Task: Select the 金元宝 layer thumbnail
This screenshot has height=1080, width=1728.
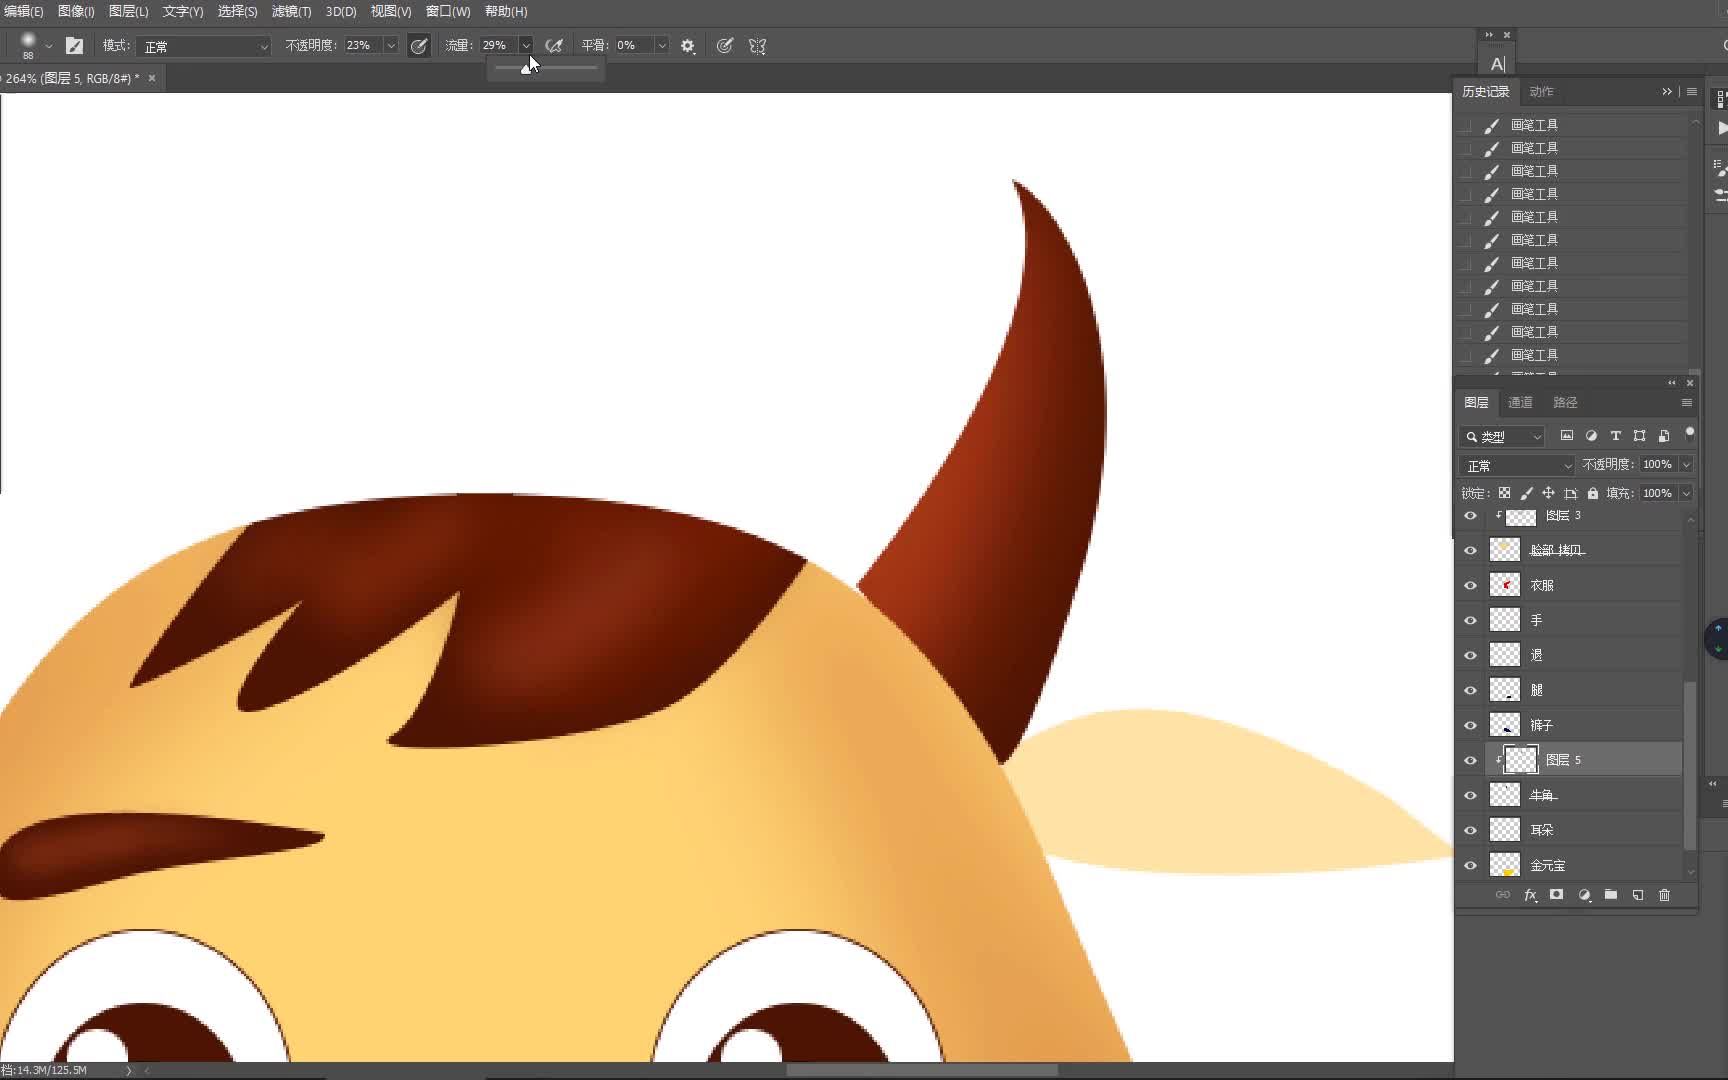Action: pos(1505,865)
